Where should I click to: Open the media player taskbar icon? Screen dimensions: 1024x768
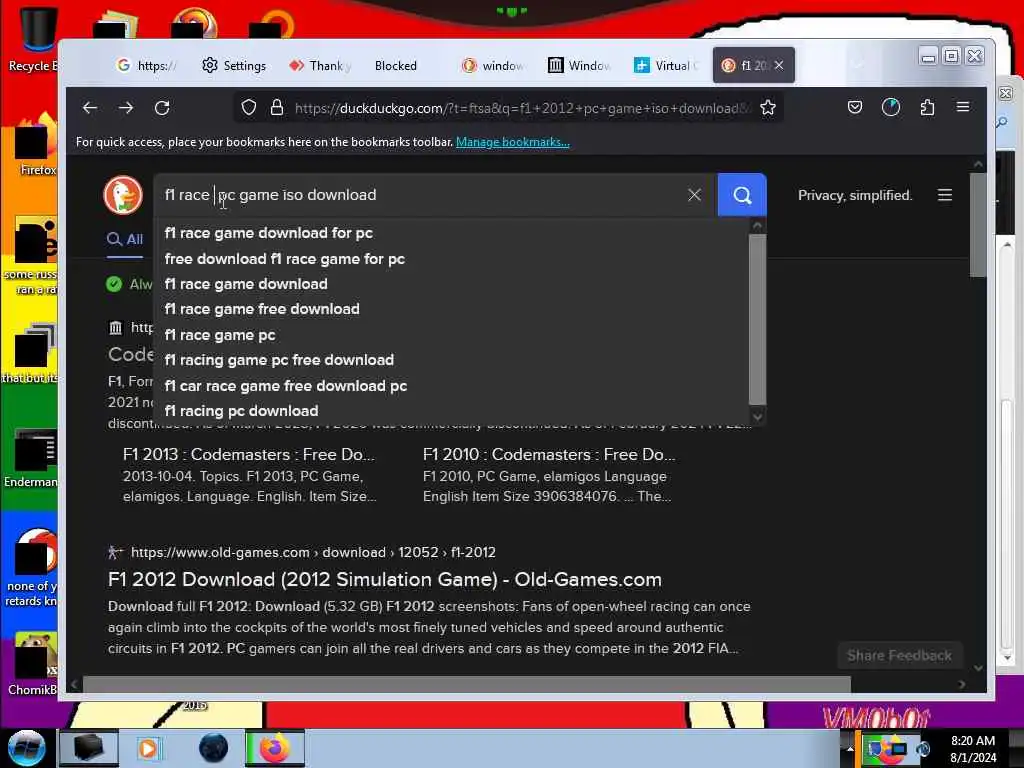click(148, 748)
